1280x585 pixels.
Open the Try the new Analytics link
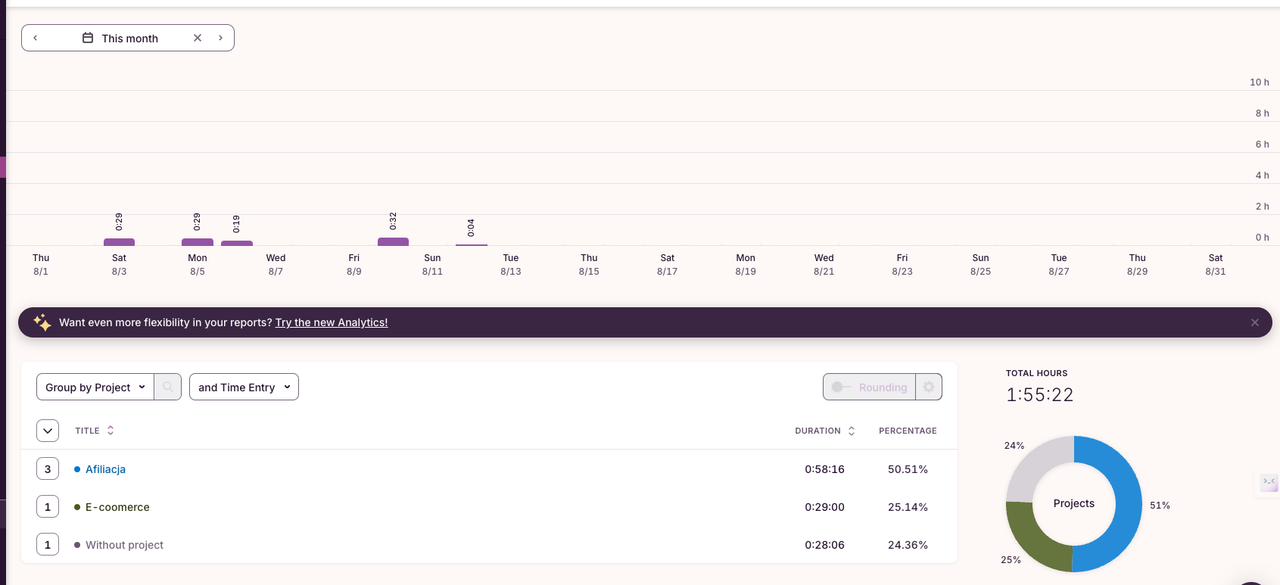331,322
